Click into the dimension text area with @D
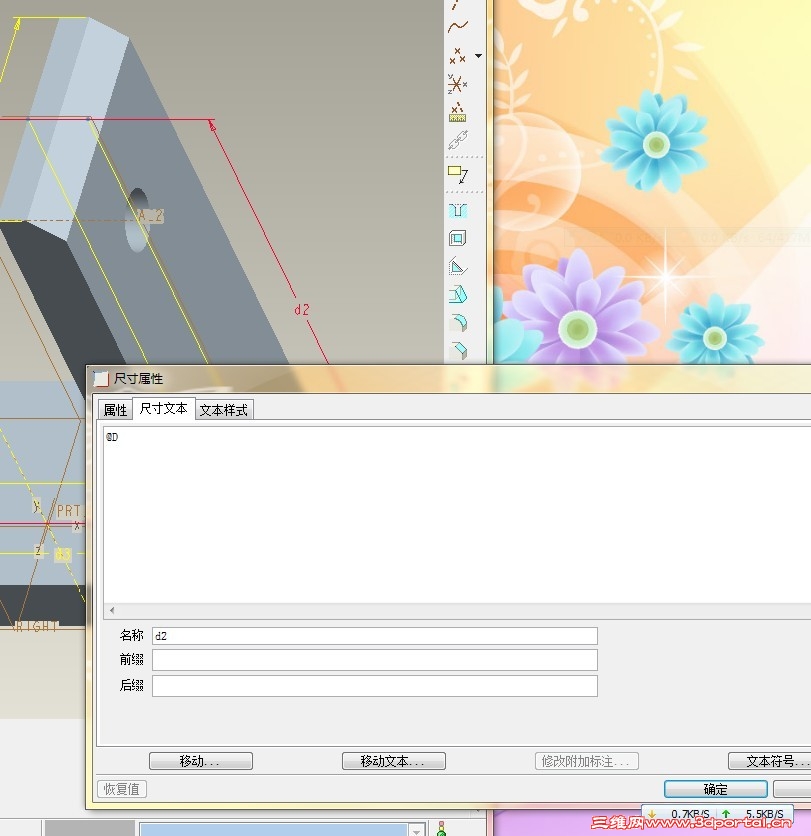Screen dimensions: 811x836 457,515
